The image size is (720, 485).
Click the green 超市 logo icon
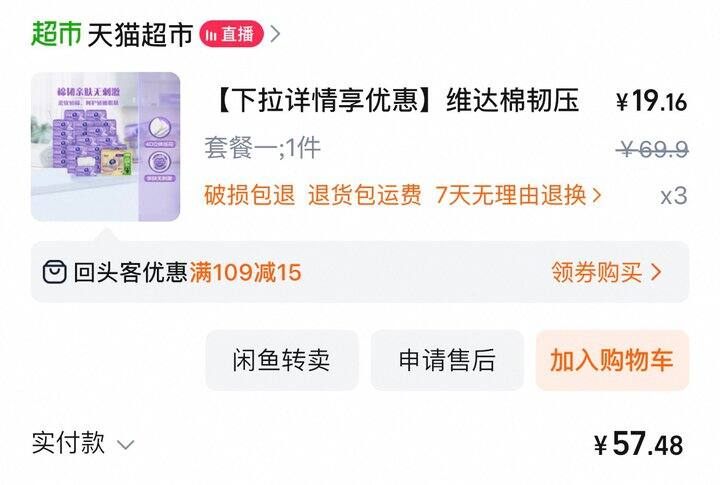coord(56,34)
